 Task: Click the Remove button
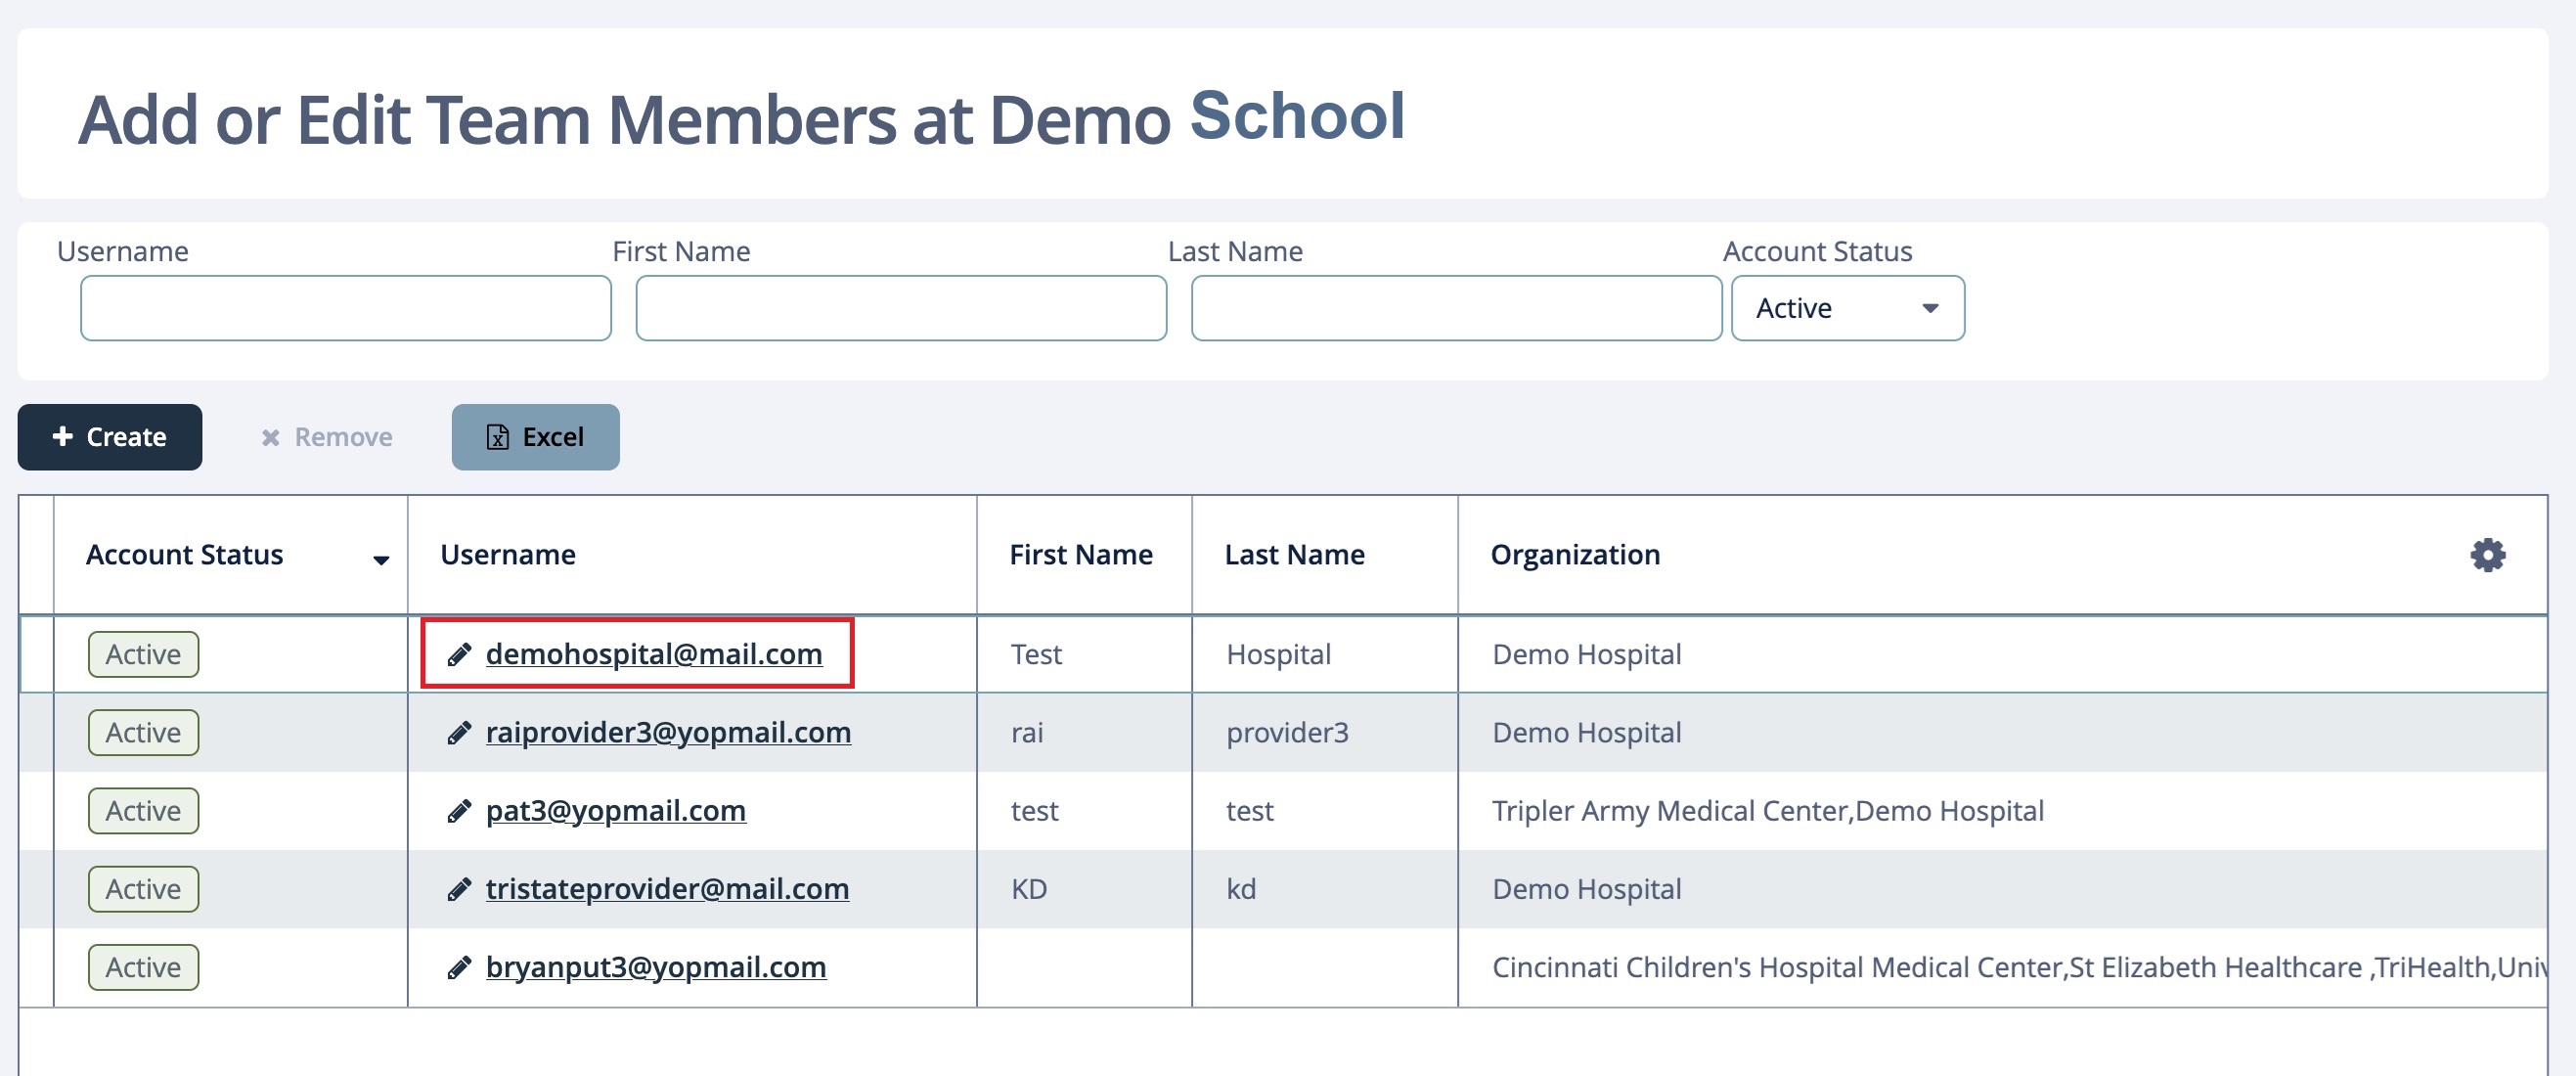pyautogui.click(x=326, y=437)
